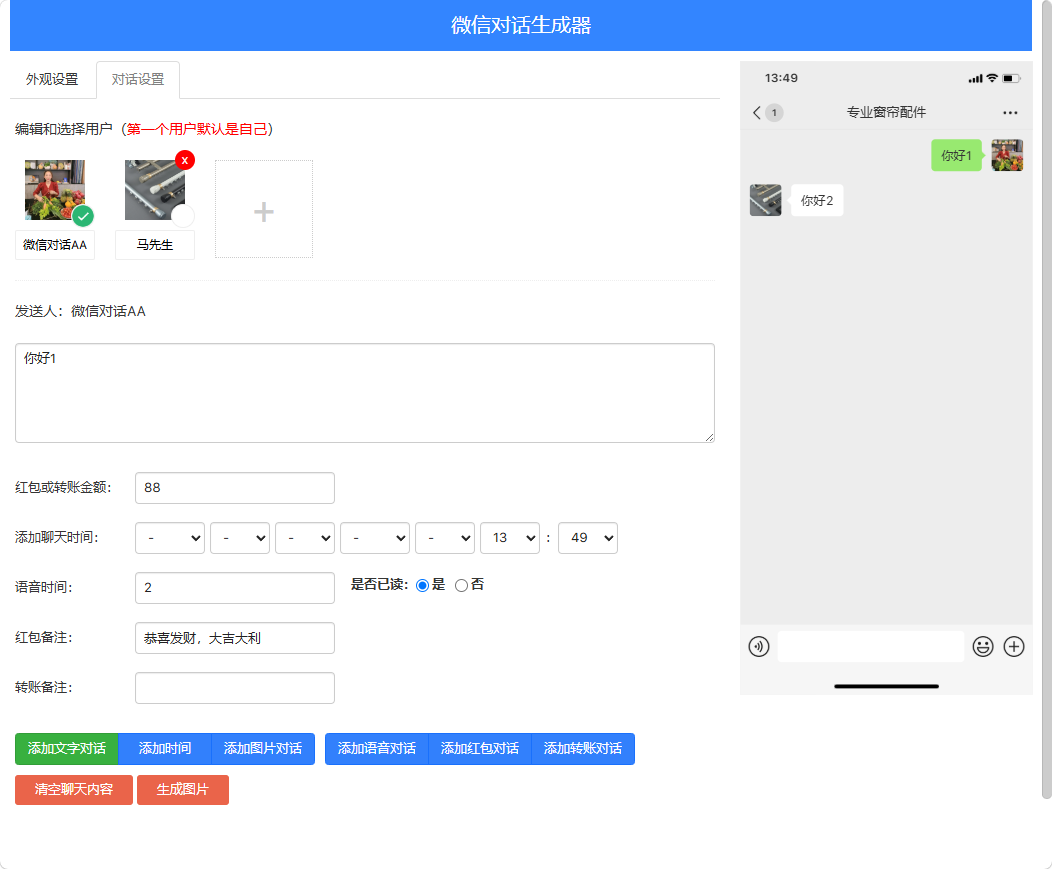Select the 微信对话AA user avatar
Viewport: 1052px width, 869px height.
click(x=55, y=190)
